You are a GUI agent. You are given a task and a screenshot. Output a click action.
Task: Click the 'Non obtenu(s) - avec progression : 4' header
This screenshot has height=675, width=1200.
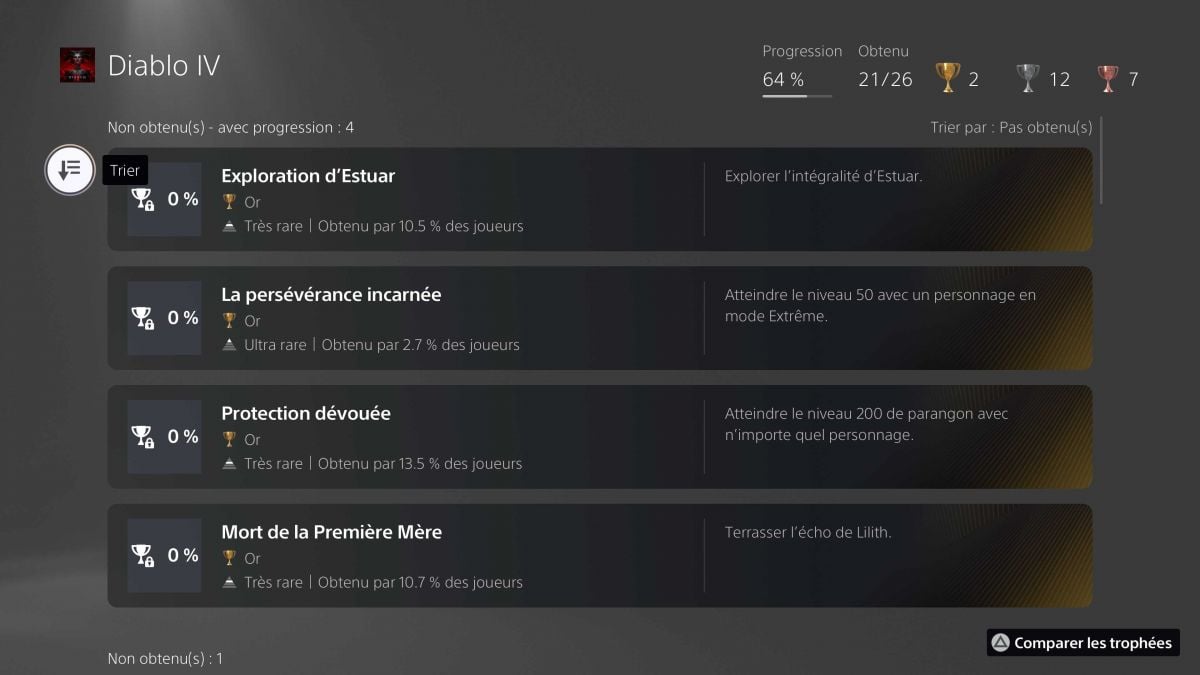231,128
